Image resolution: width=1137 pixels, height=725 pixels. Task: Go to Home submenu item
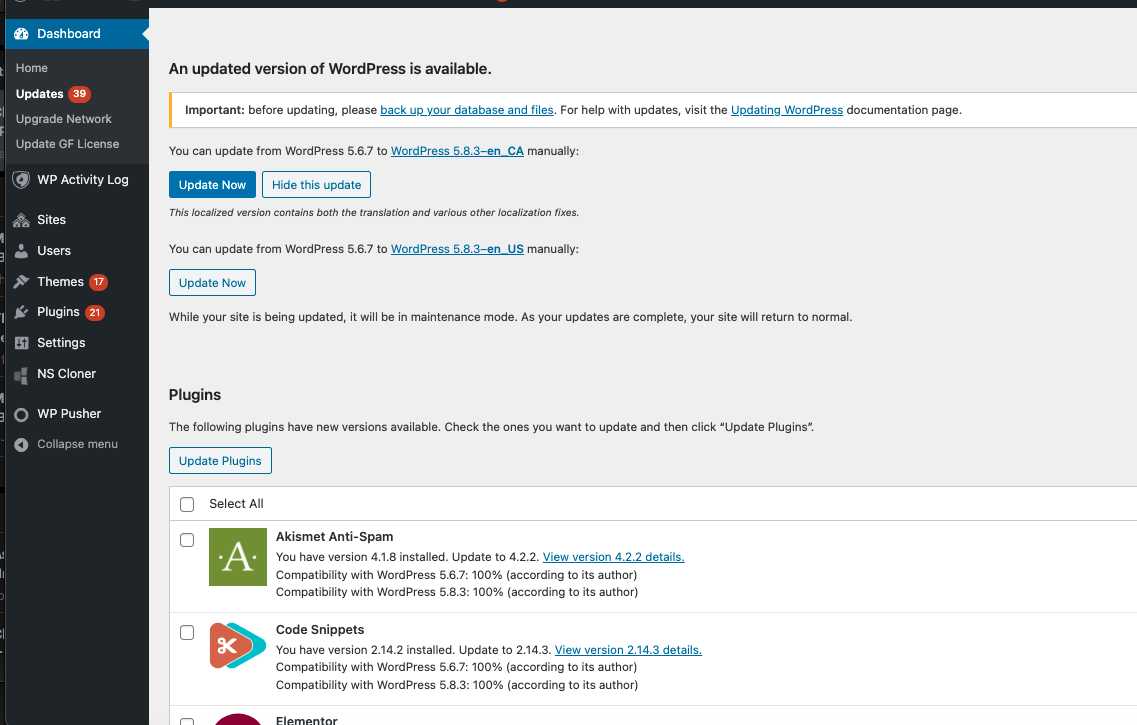pyautogui.click(x=32, y=67)
